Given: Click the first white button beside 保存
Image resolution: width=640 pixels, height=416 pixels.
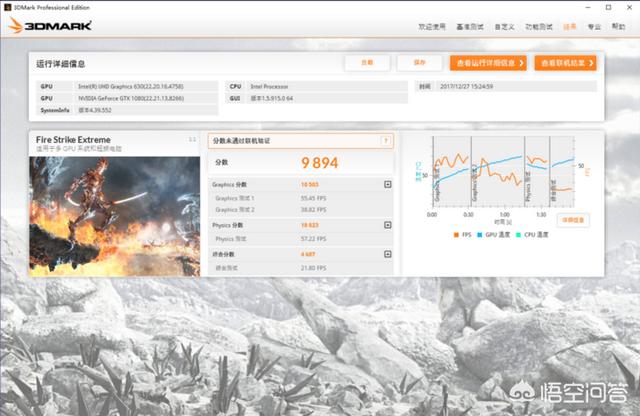Looking at the screenshot, I should [367, 63].
